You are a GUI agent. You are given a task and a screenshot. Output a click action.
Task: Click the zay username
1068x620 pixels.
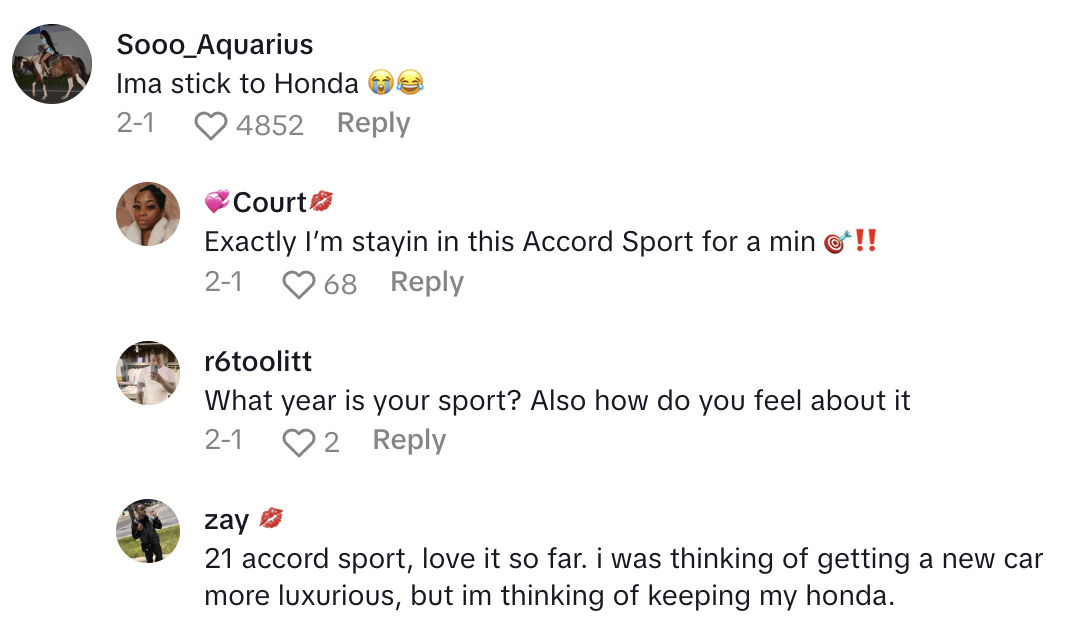pos(227,520)
